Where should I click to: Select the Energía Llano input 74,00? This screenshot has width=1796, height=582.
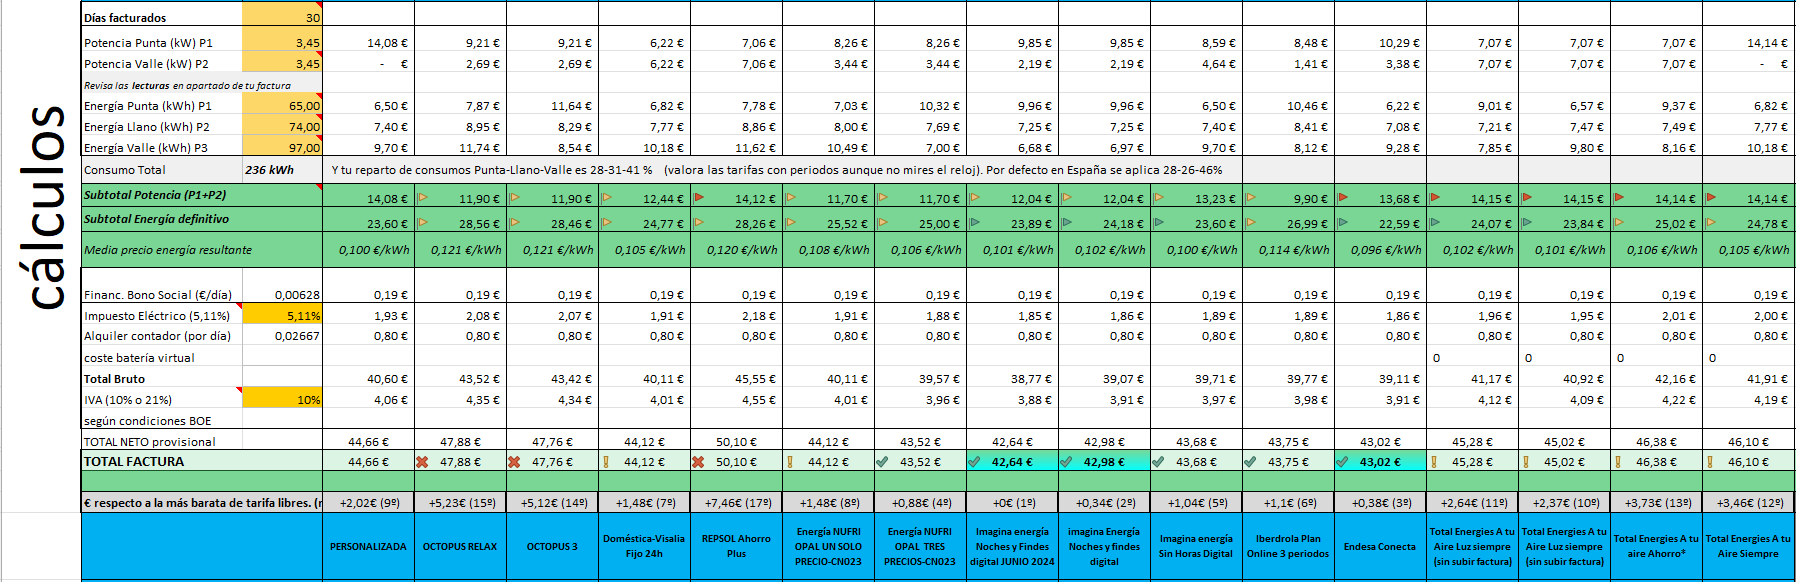coord(282,126)
